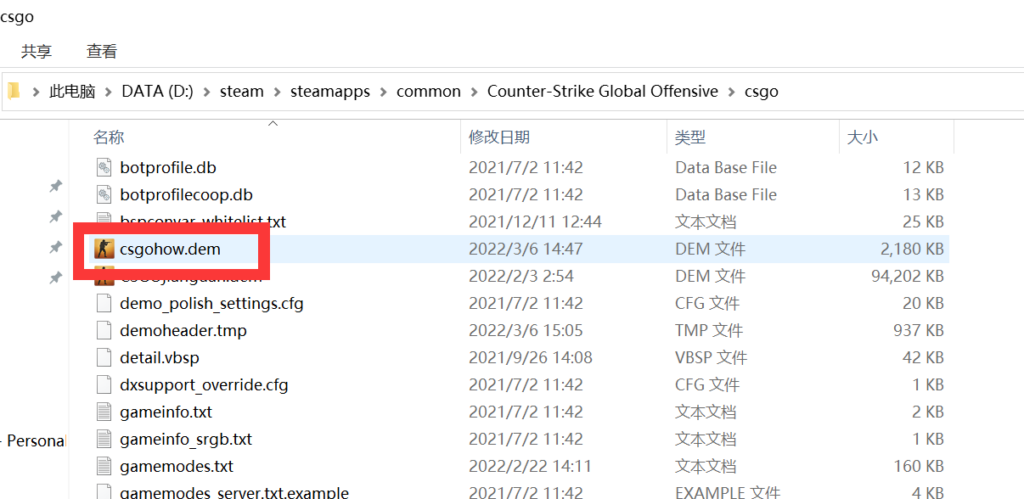Select gameinfo.txt file name
Viewport: 1024px width, 499px height.
[x=166, y=412]
